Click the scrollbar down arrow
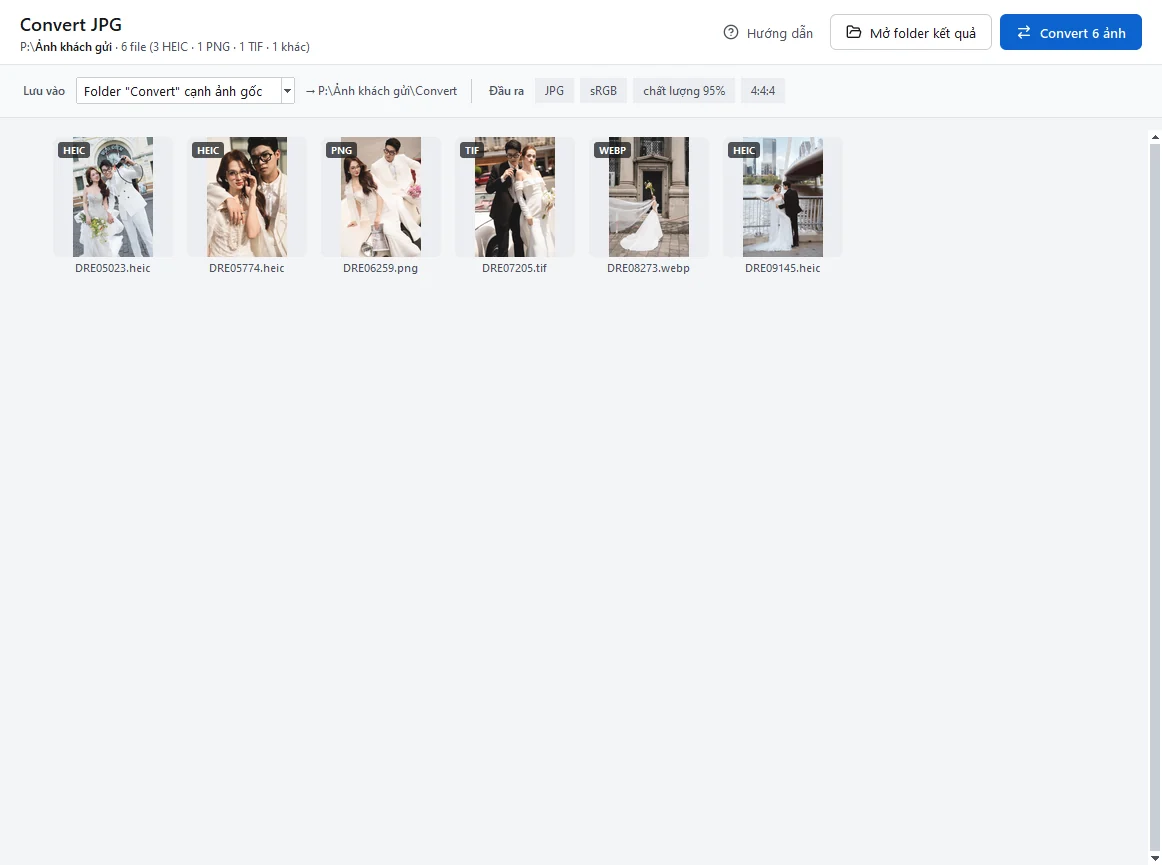The image size is (1162, 865). (x=1155, y=858)
